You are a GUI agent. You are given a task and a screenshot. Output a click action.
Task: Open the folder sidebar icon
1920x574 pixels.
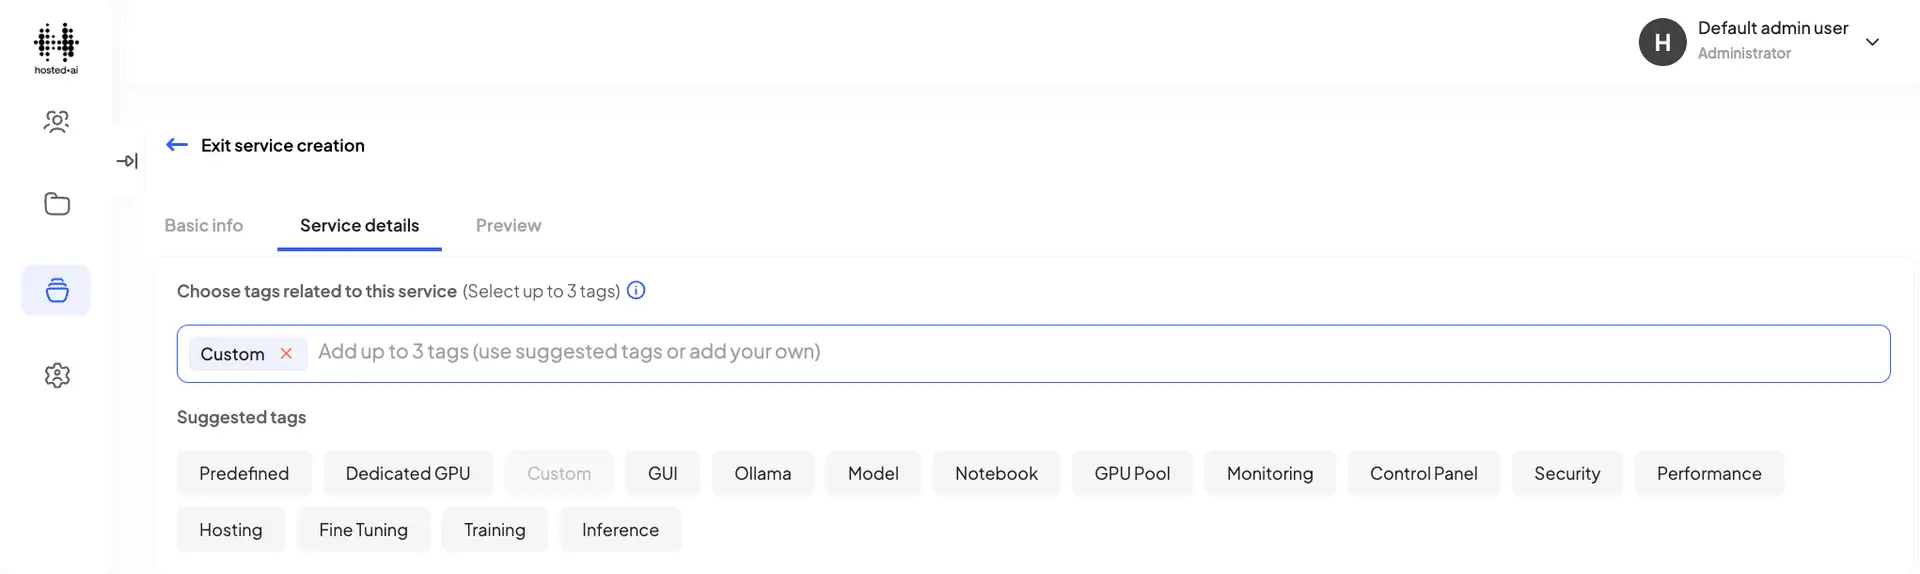click(57, 204)
